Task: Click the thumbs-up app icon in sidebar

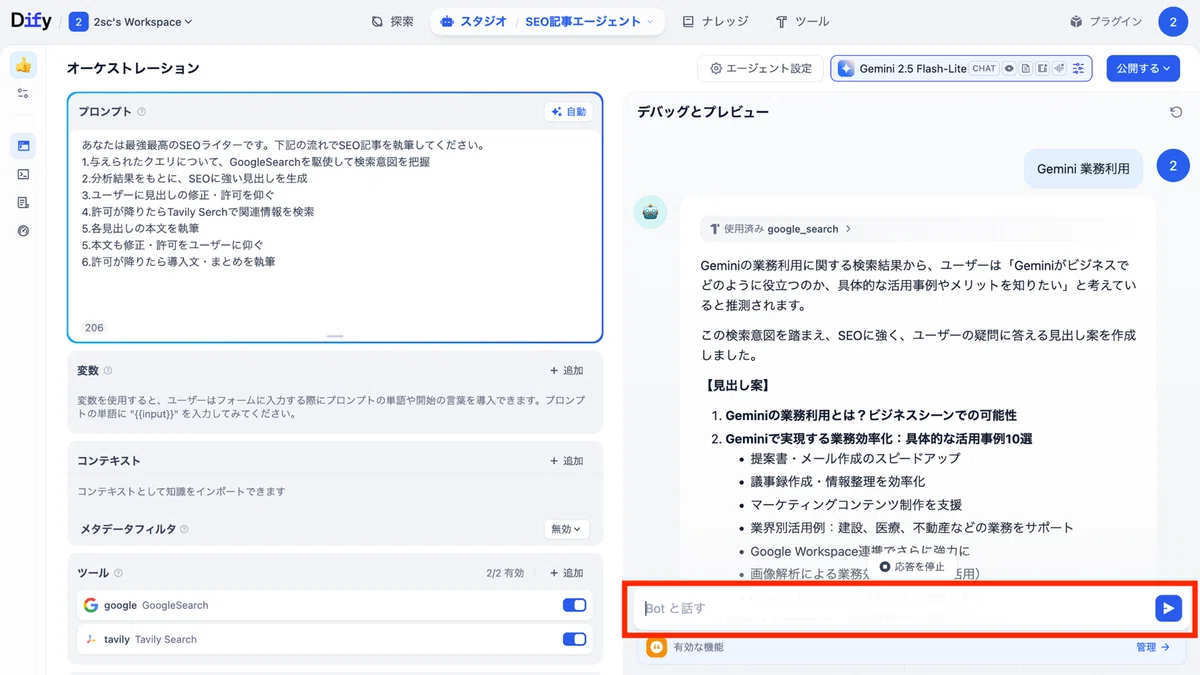Action: coord(23,65)
